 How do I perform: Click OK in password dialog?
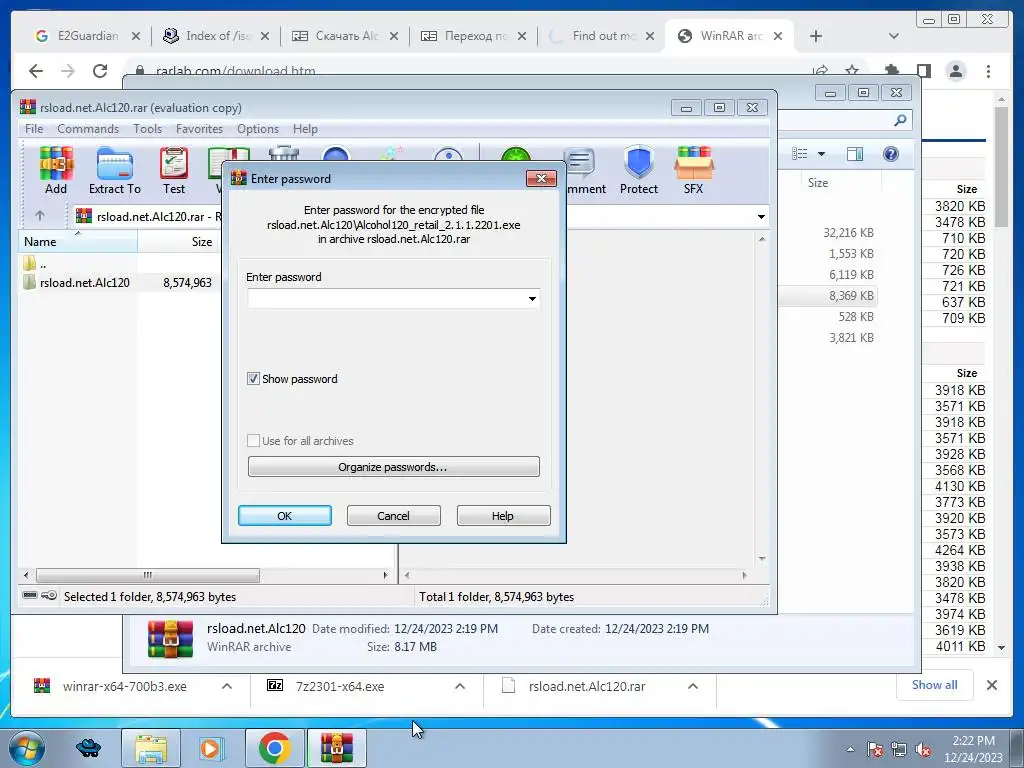pyautogui.click(x=285, y=515)
